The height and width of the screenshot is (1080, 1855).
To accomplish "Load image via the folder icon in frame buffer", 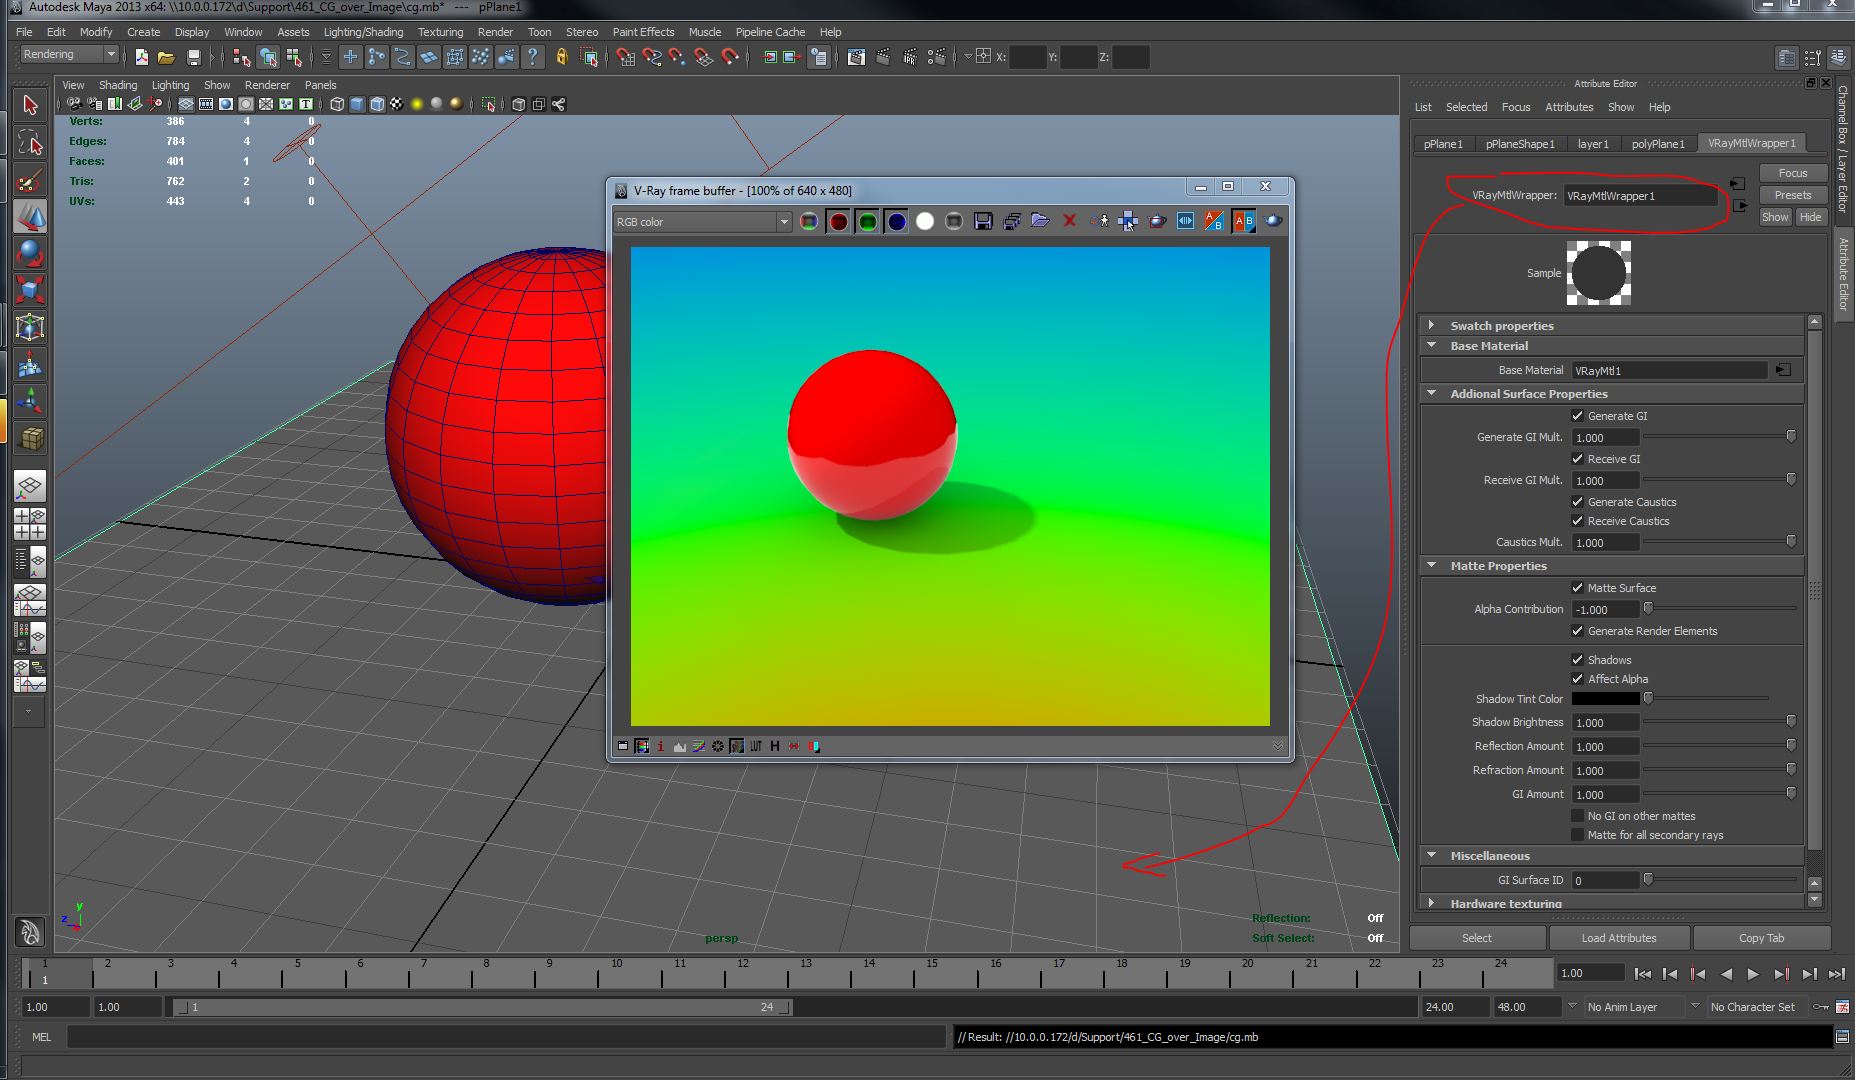I will point(1040,221).
